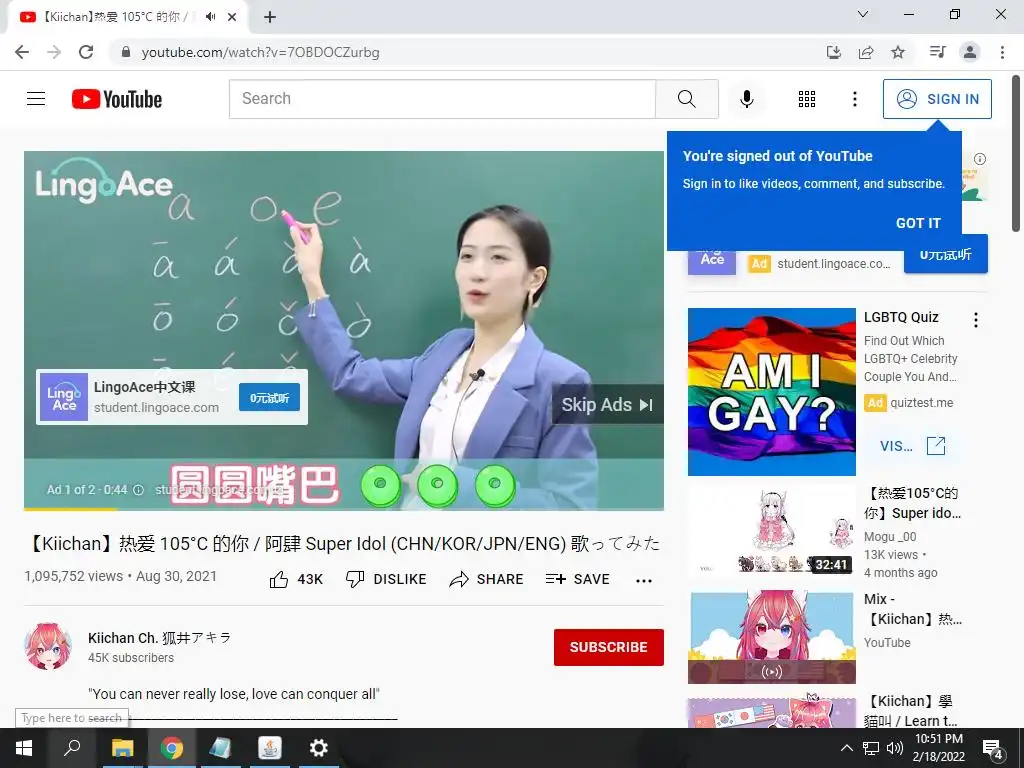Go back to the previous page
This screenshot has height=768, width=1024.
pyautogui.click(x=22, y=52)
